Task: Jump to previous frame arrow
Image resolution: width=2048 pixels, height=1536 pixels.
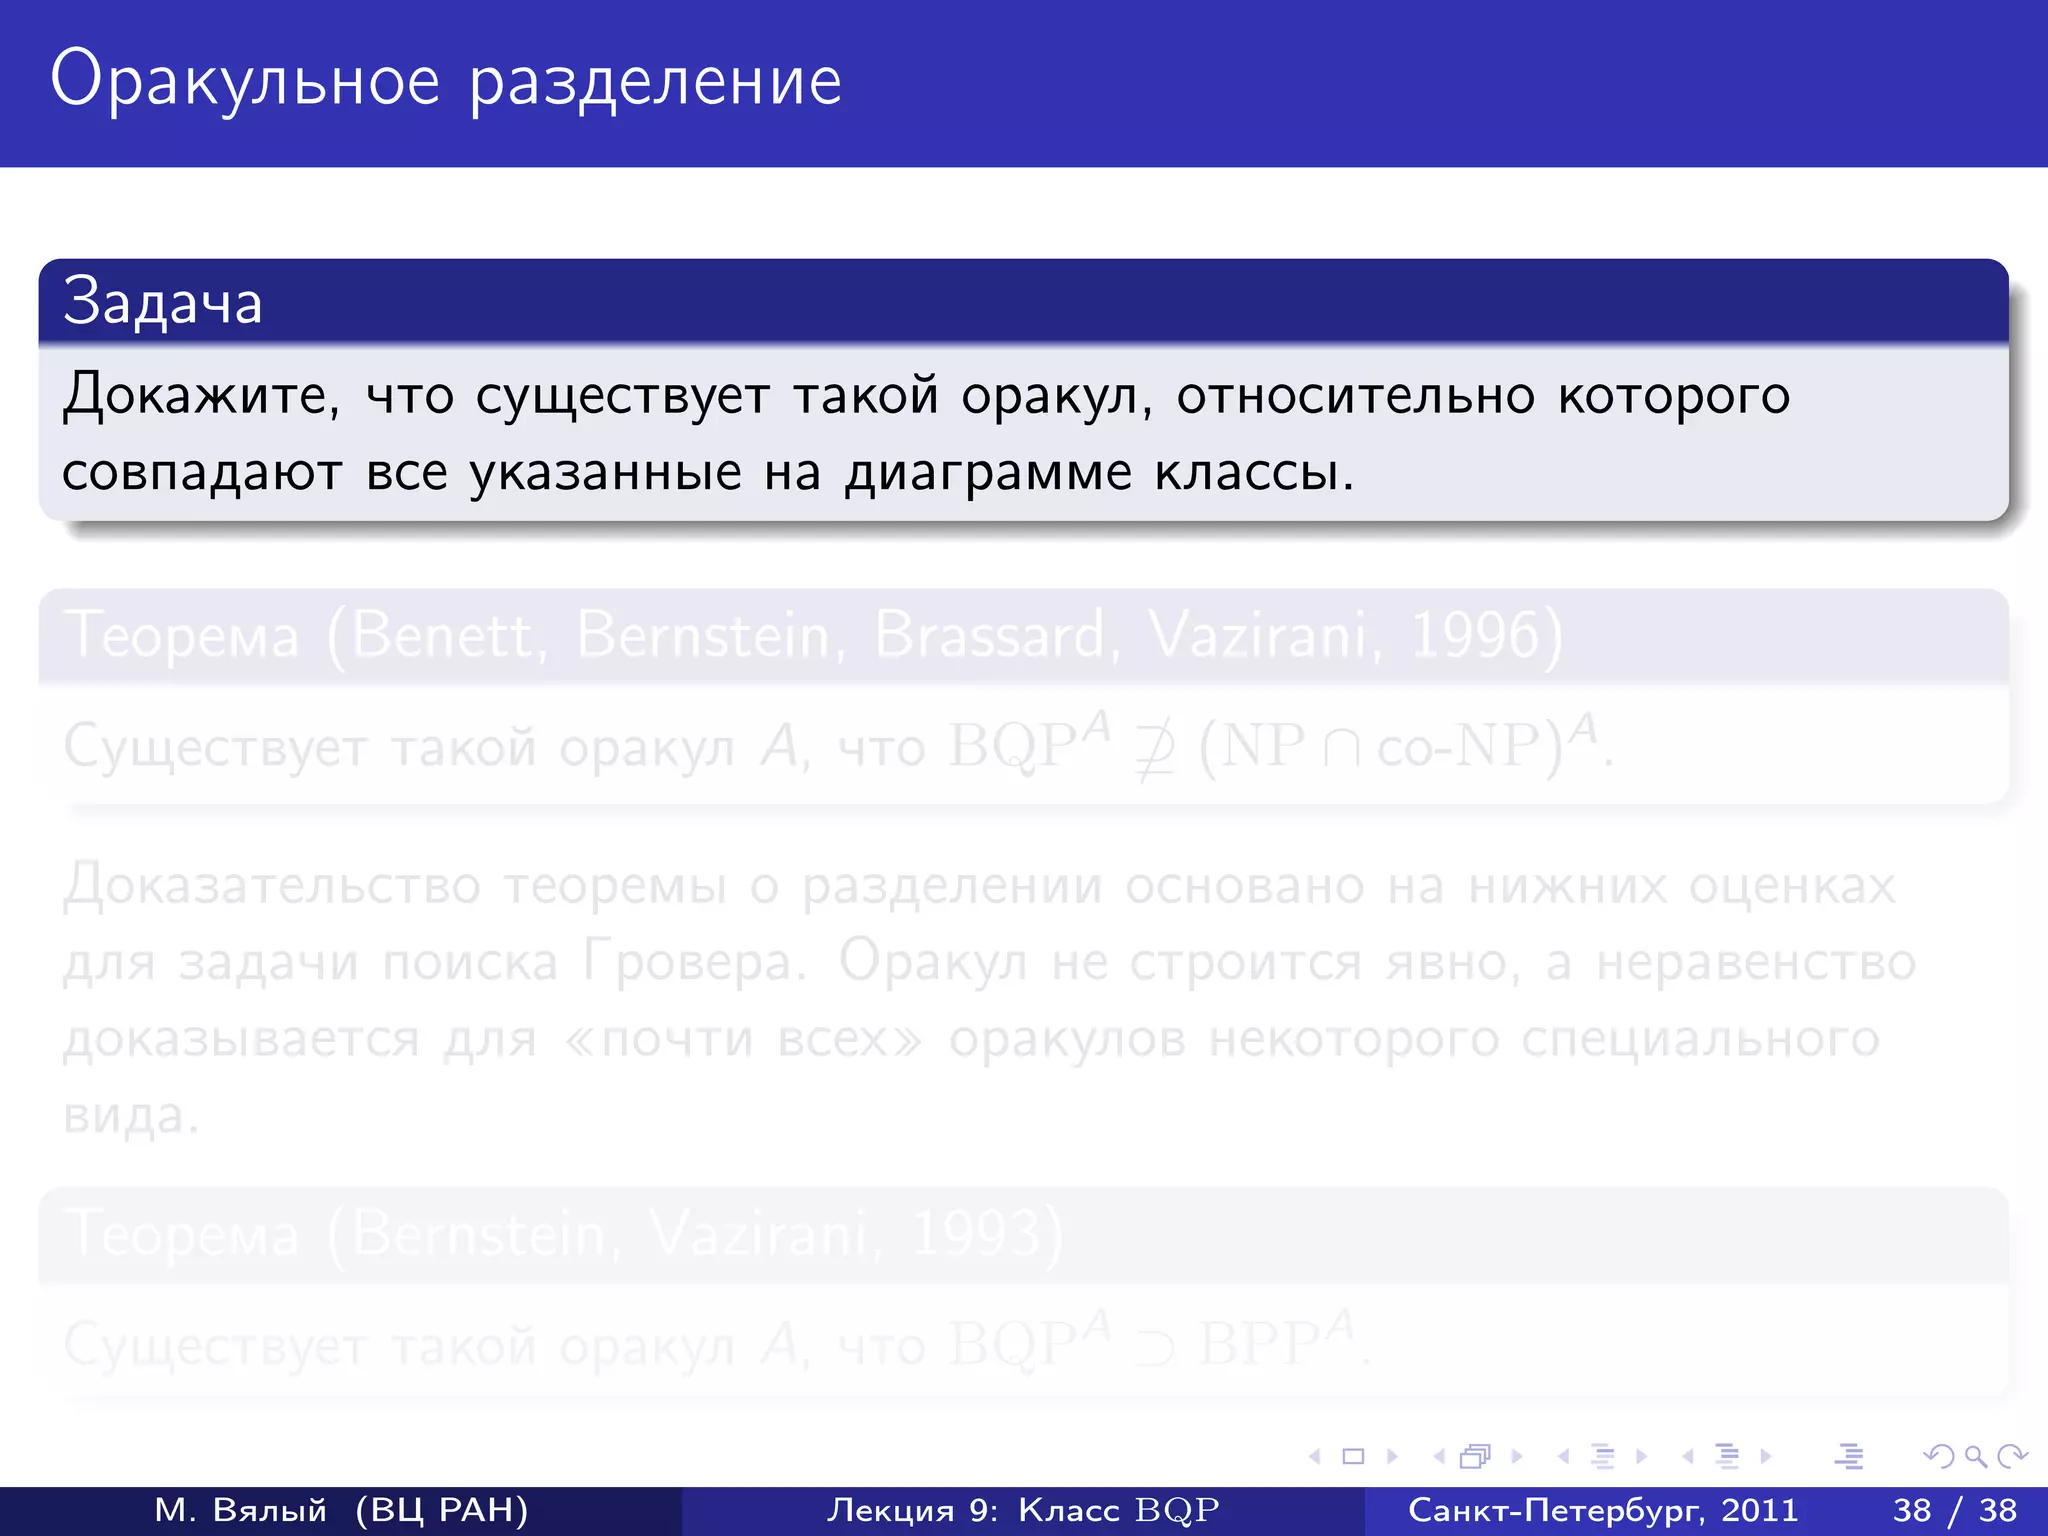Action: tap(1440, 1456)
